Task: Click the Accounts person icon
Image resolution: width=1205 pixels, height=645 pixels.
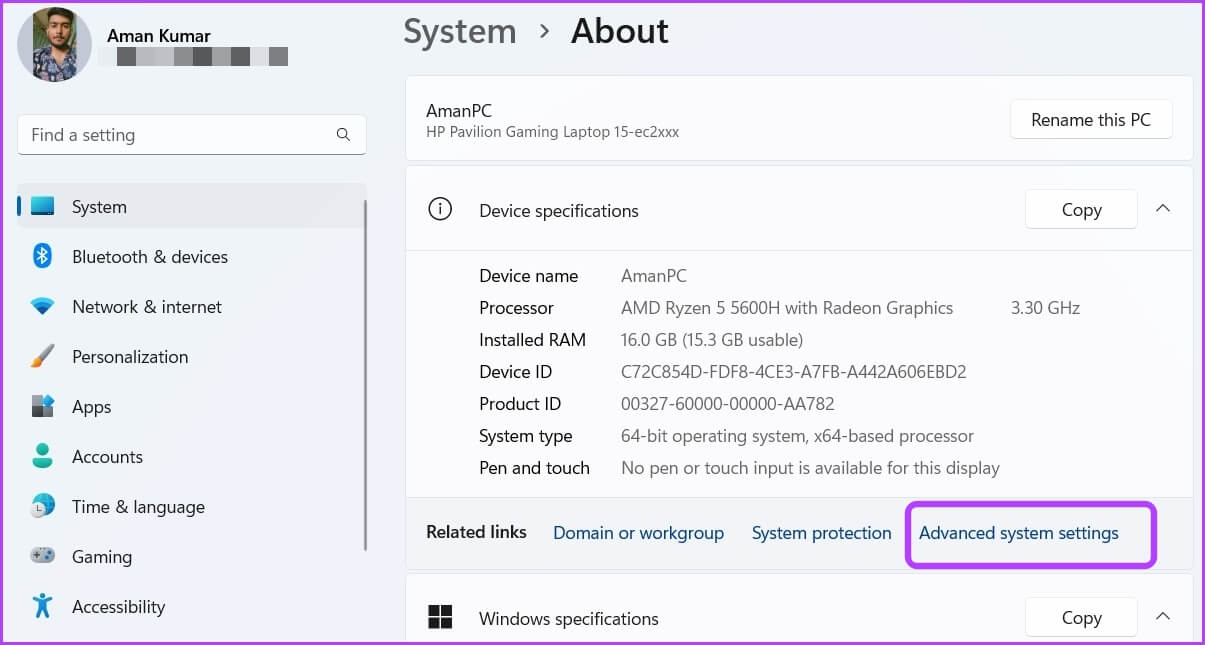Action: 42,457
